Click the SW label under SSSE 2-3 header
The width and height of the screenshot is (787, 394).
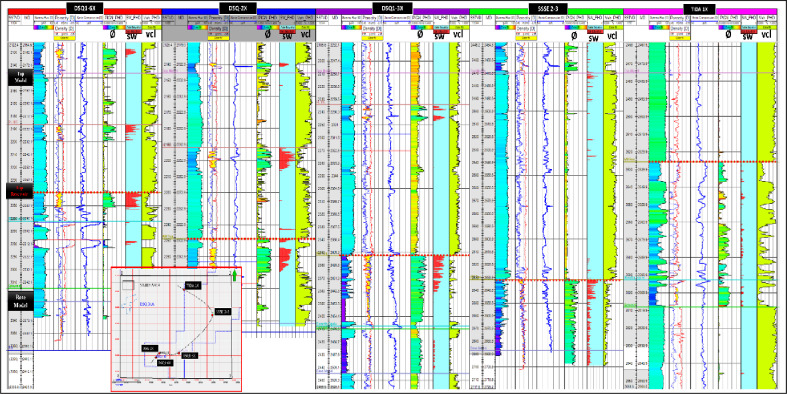tap(594, 37)
